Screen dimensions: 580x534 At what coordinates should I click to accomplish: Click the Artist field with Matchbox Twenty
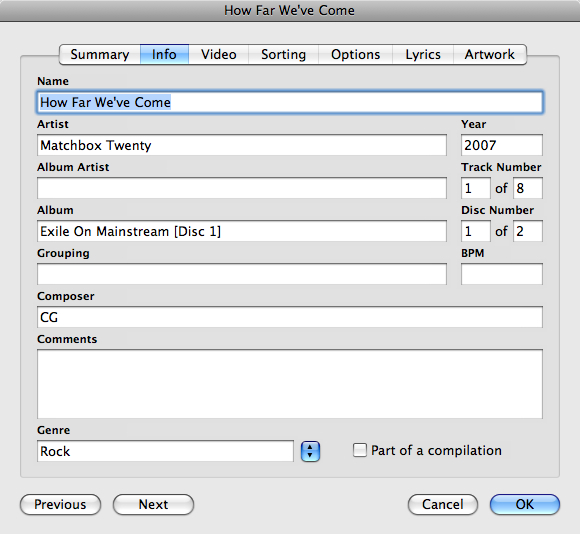(x=242, y=145)
